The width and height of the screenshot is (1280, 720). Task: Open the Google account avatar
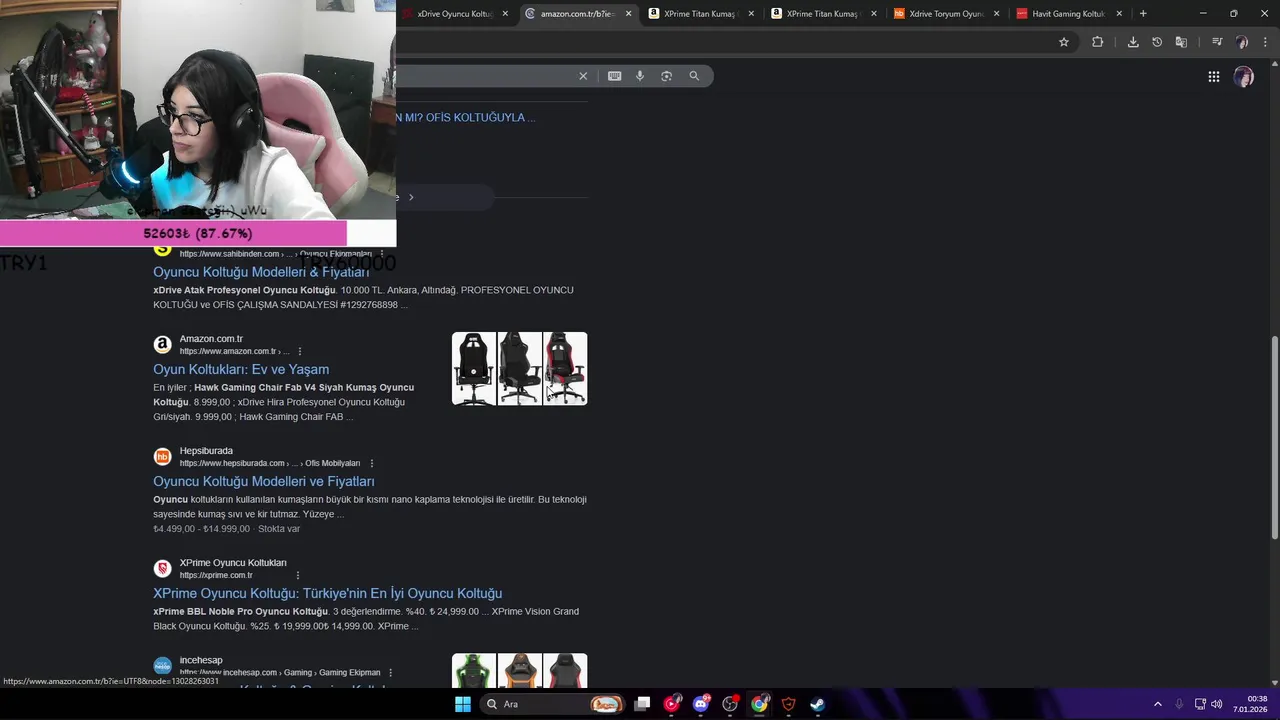point(1244,77)
